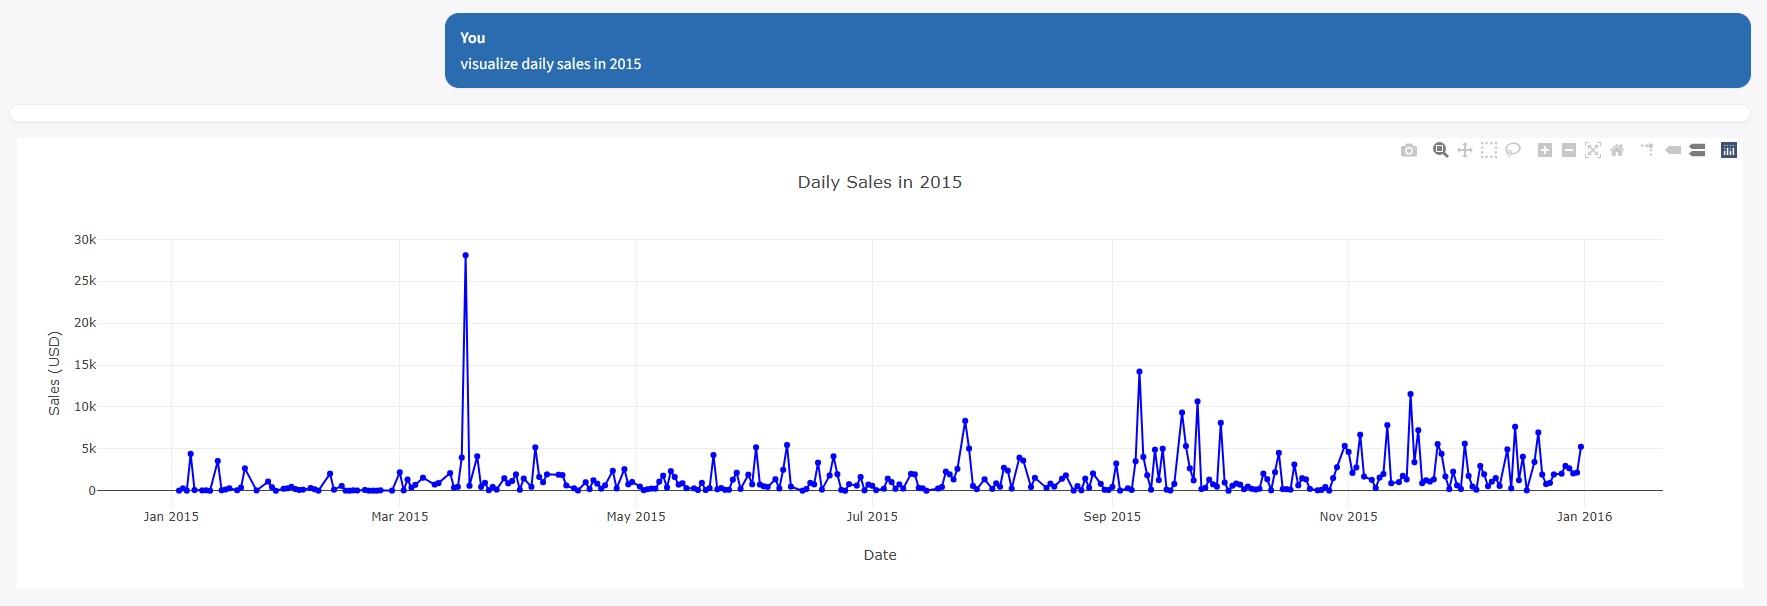Enable show closest data on hover
The width and height of the screenshot is (1767, 606).
1673,150
